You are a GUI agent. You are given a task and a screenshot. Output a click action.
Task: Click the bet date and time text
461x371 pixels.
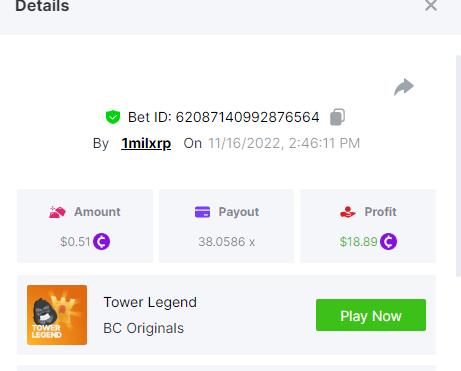click(x=284, y=143)
